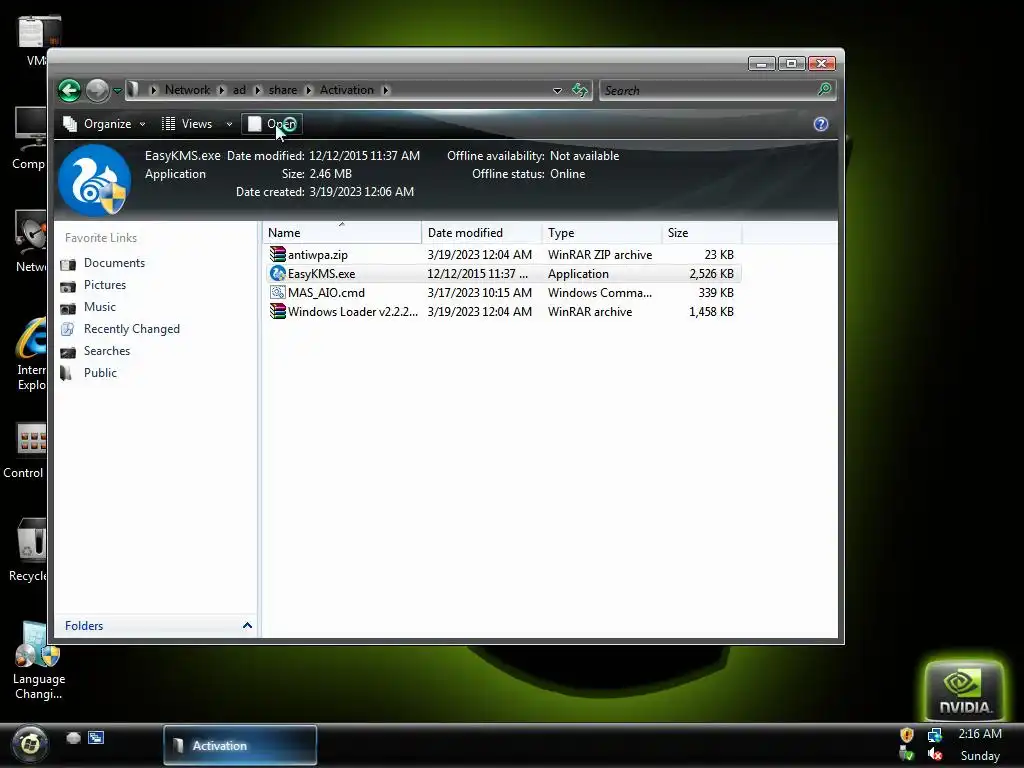This screenshot has height=768, width=1024.
Task: Select the antiwpa.zip file name
Action: (318, 255)
